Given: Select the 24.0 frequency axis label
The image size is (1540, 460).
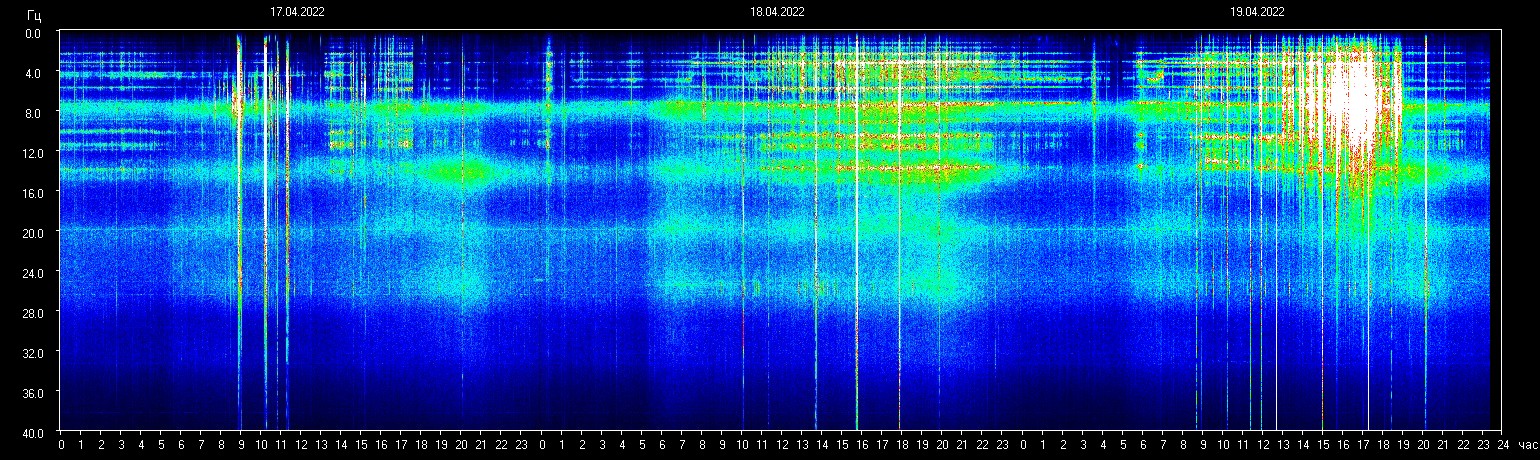Looking at the screenshot, I should pos(34,273).
